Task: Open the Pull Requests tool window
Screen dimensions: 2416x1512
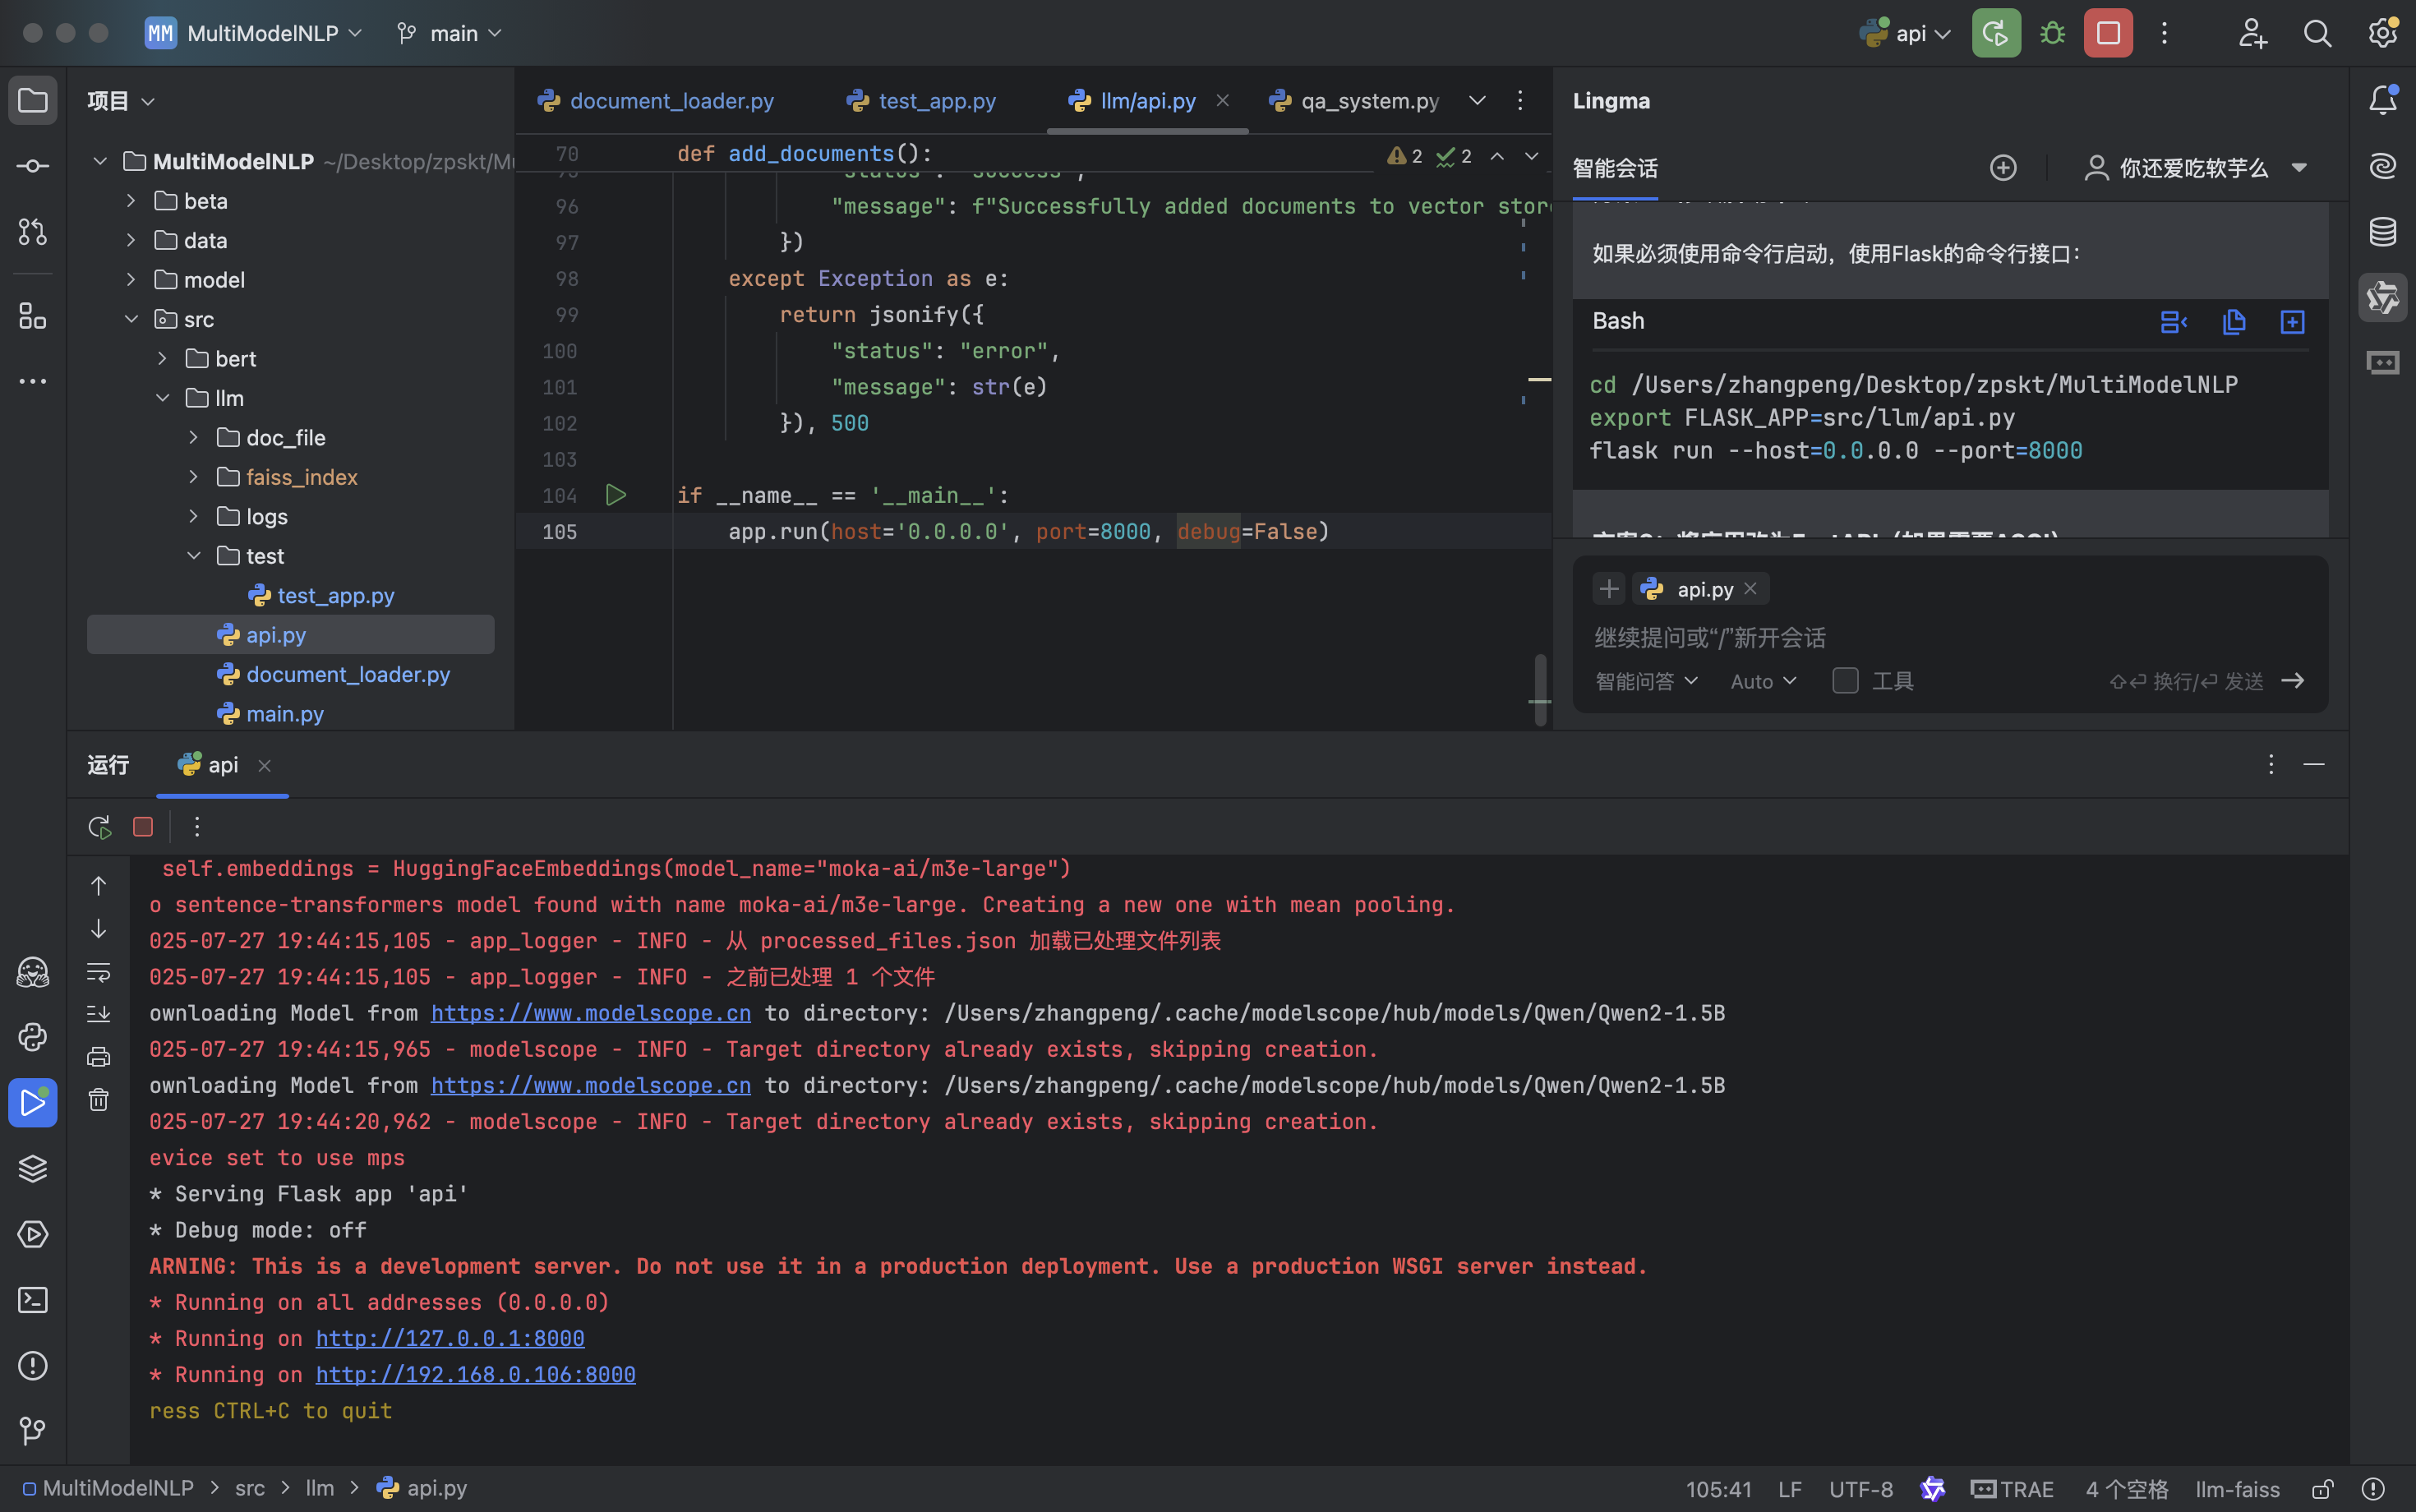Action: coord(32,232)
